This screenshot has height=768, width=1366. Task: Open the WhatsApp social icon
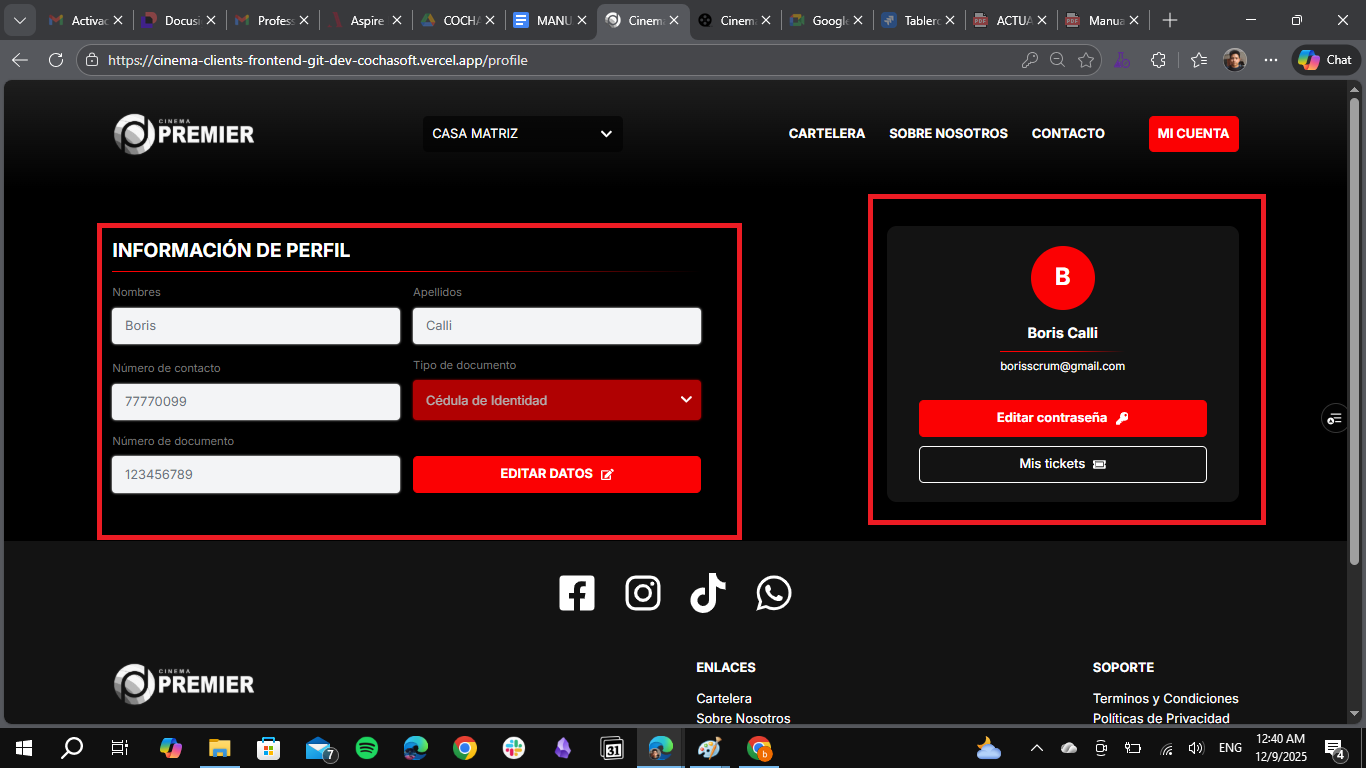[774, 593]
